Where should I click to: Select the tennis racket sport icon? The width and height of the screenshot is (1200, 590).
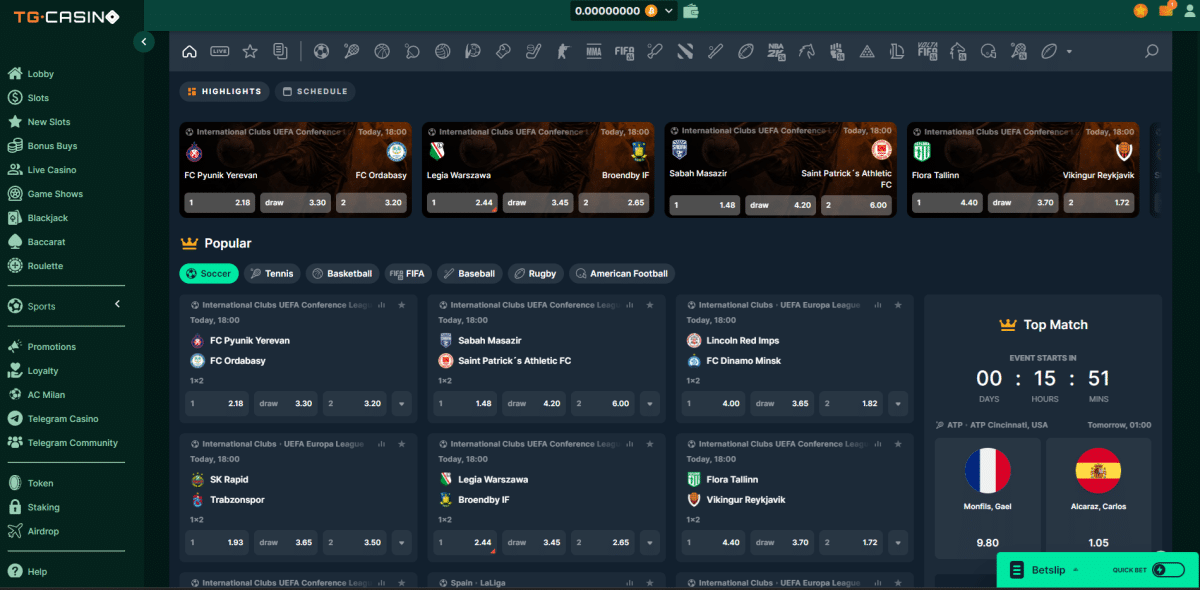(x=351, y=51)
